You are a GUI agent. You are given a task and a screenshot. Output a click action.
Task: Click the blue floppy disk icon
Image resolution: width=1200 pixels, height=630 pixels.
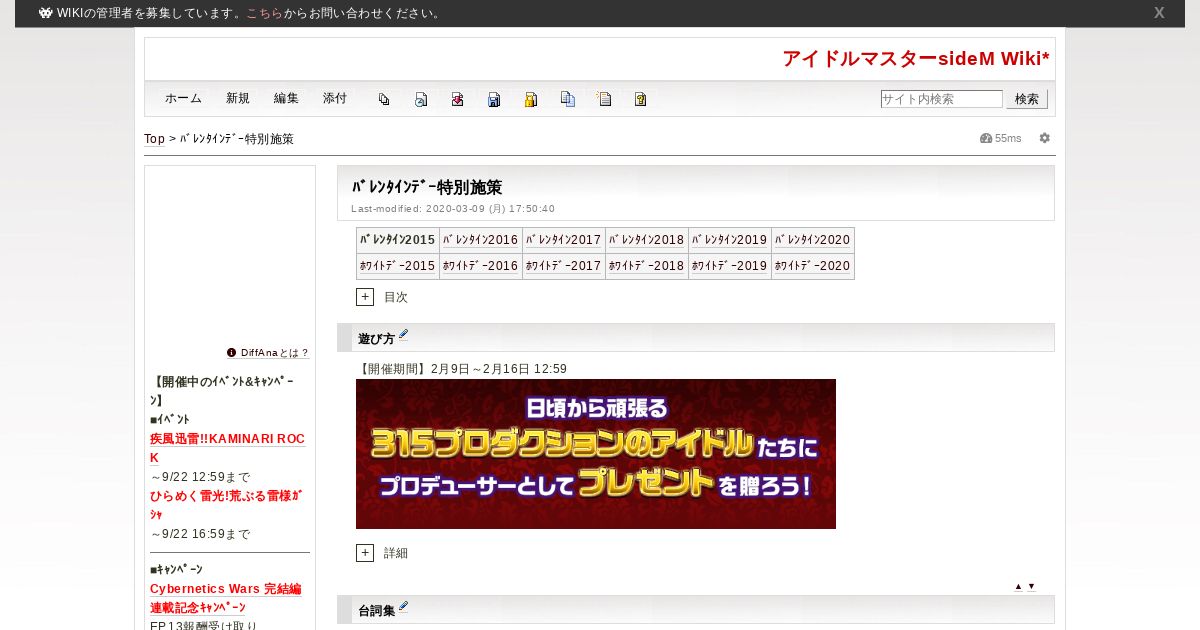pos(494,99)
